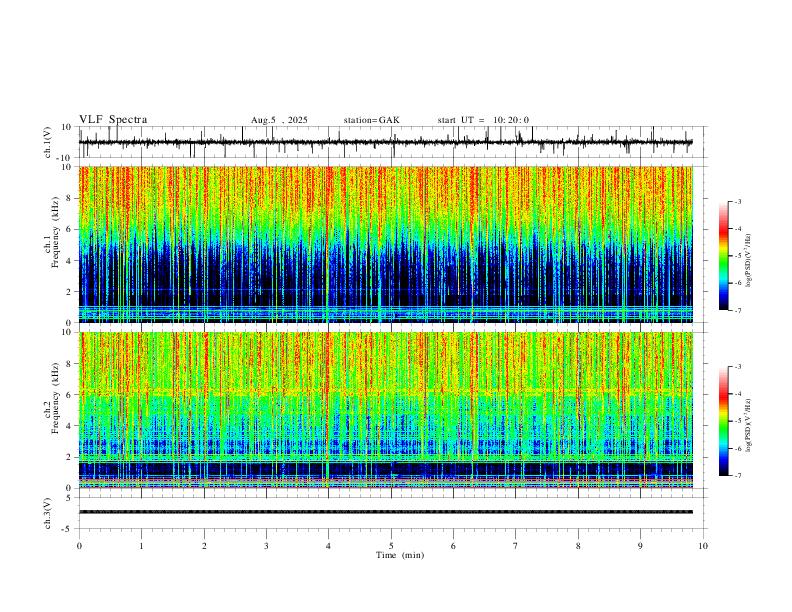Click time axis tick label '3'
This screenshot has height=612, width=792.
tap(266, 546)
